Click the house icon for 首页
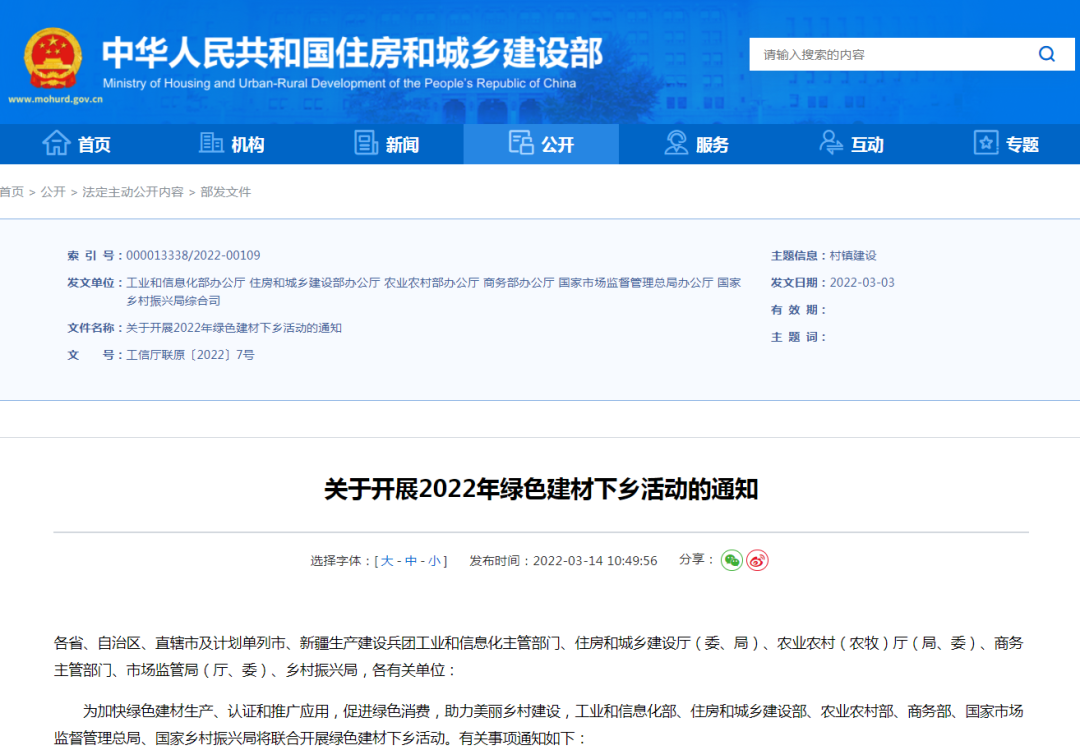1080x750 pixels. [x=56, y=144]
